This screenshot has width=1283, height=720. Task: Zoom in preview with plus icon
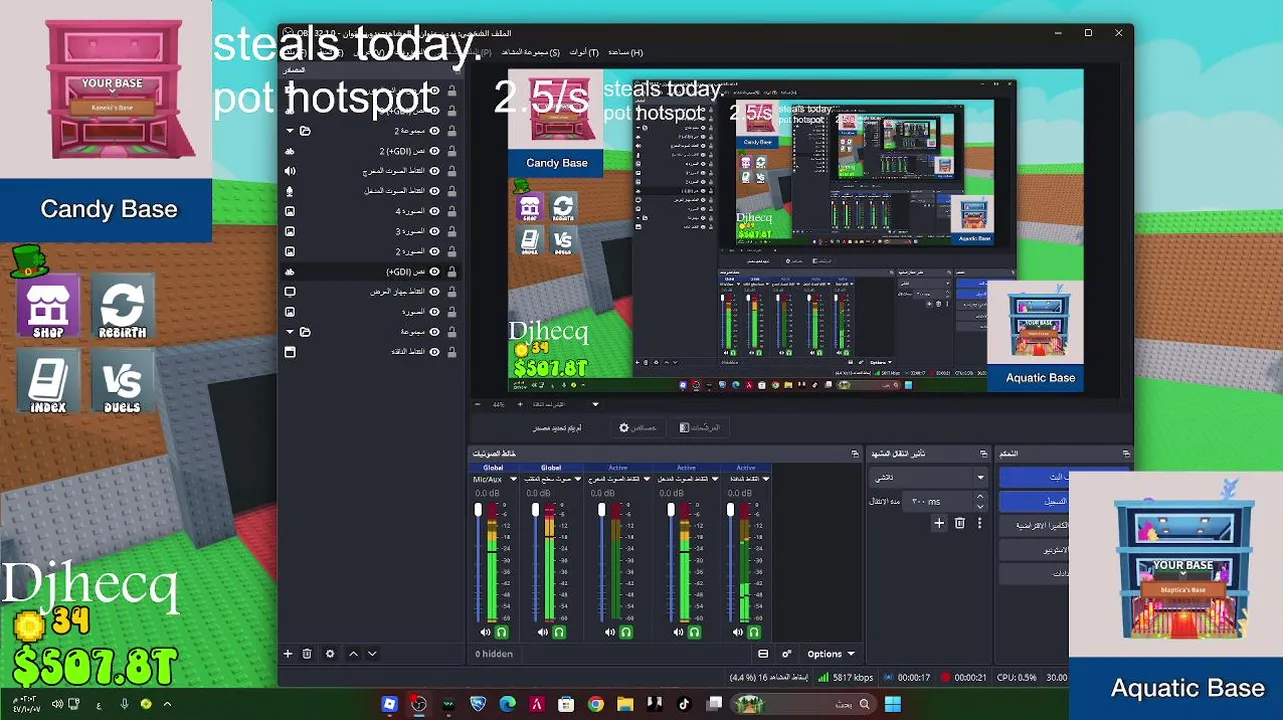pyautogui.click(x=520, y=405)
